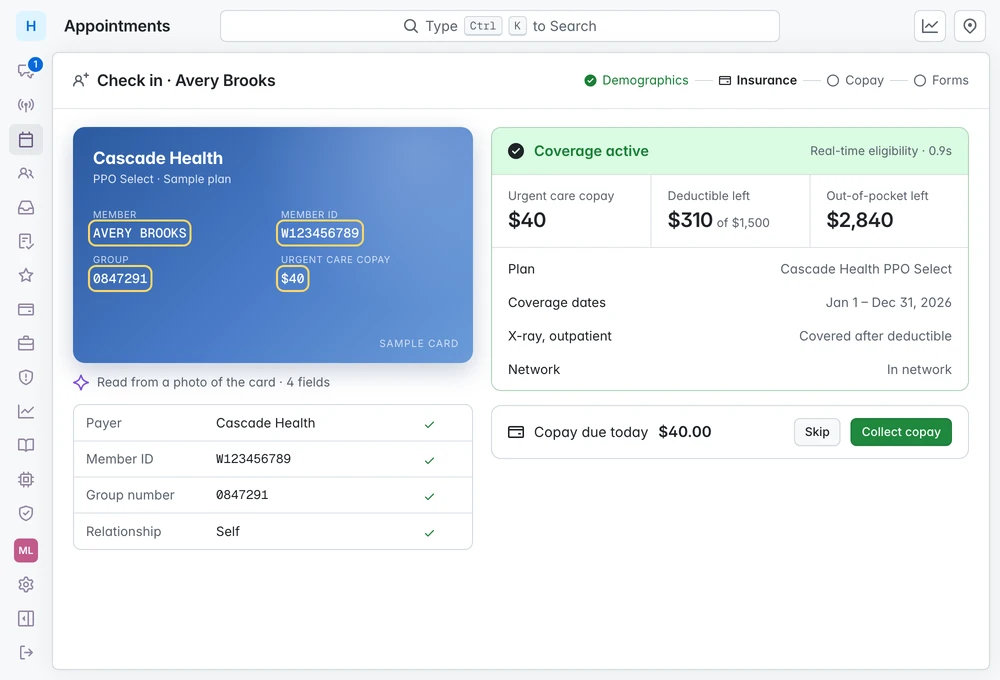The image size is (1000, 680).
Task: Click the Member ID row checkmark
Action: click(x=429, y=460)
